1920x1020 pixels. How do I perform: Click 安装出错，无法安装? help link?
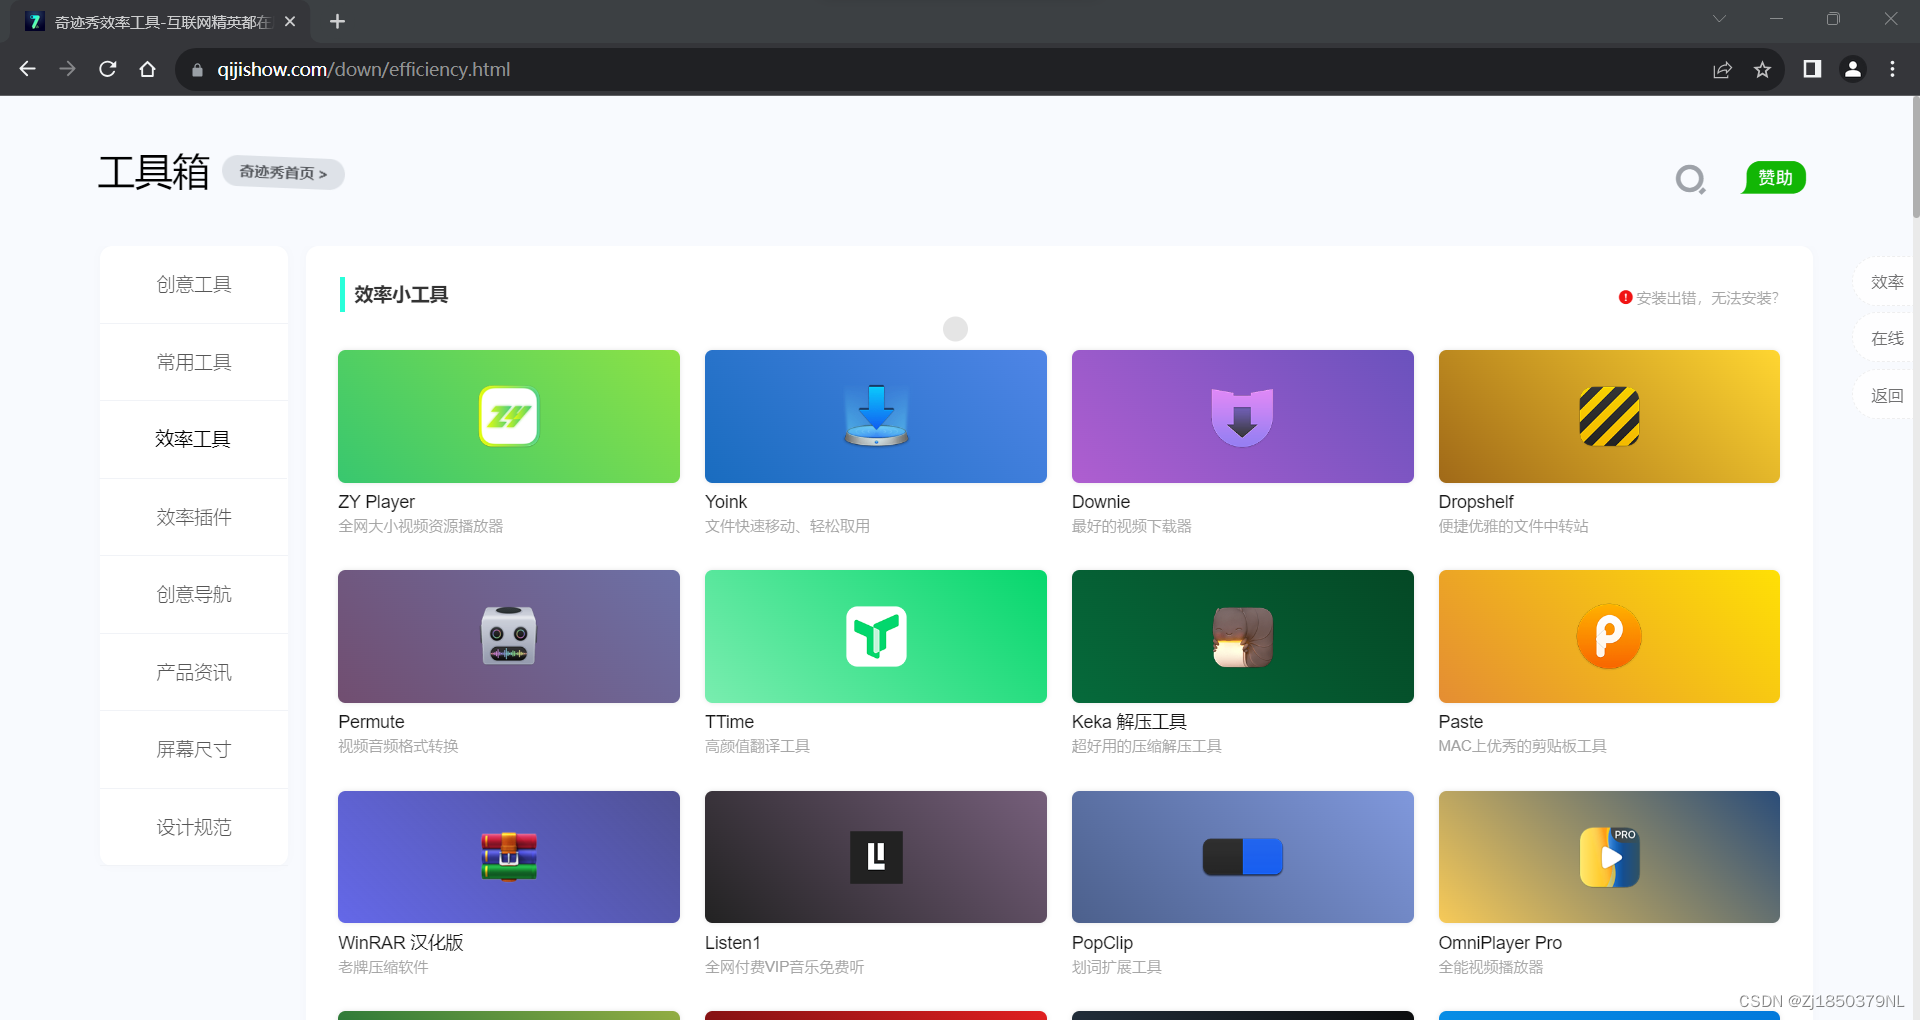[x=1699, y=298]
